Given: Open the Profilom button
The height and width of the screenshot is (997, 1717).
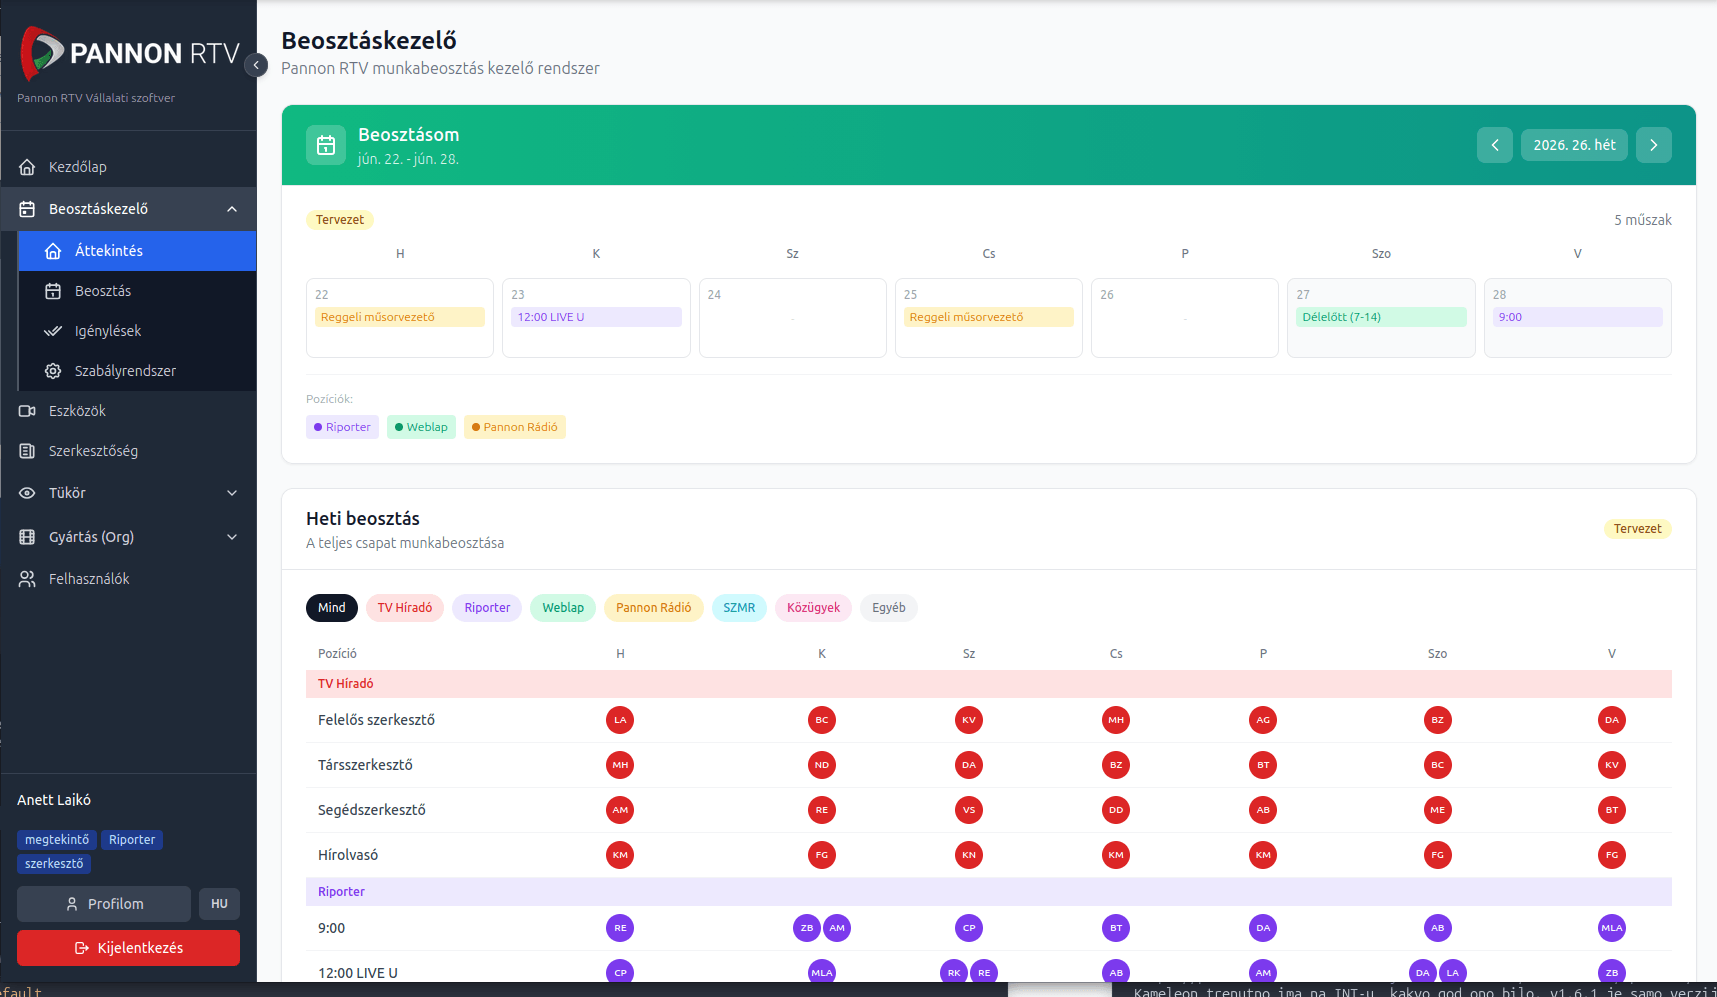Looking at the screenshot, I should (104, 904).
